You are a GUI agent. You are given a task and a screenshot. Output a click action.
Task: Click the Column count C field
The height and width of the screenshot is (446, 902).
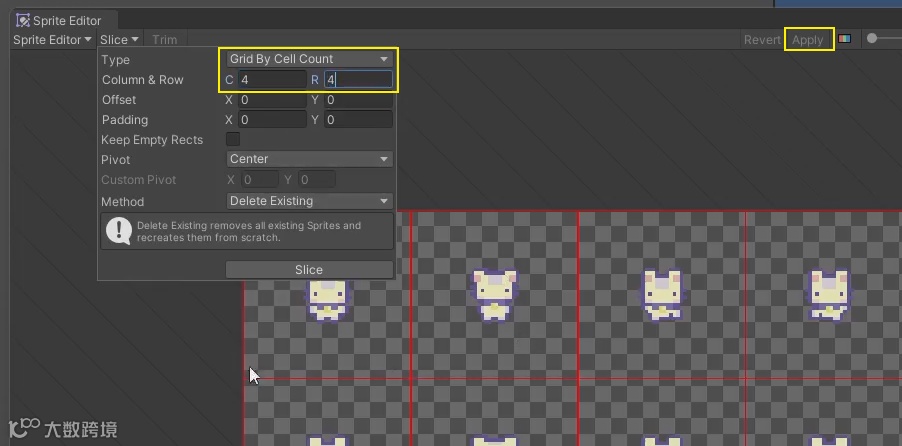pos(272,79)
